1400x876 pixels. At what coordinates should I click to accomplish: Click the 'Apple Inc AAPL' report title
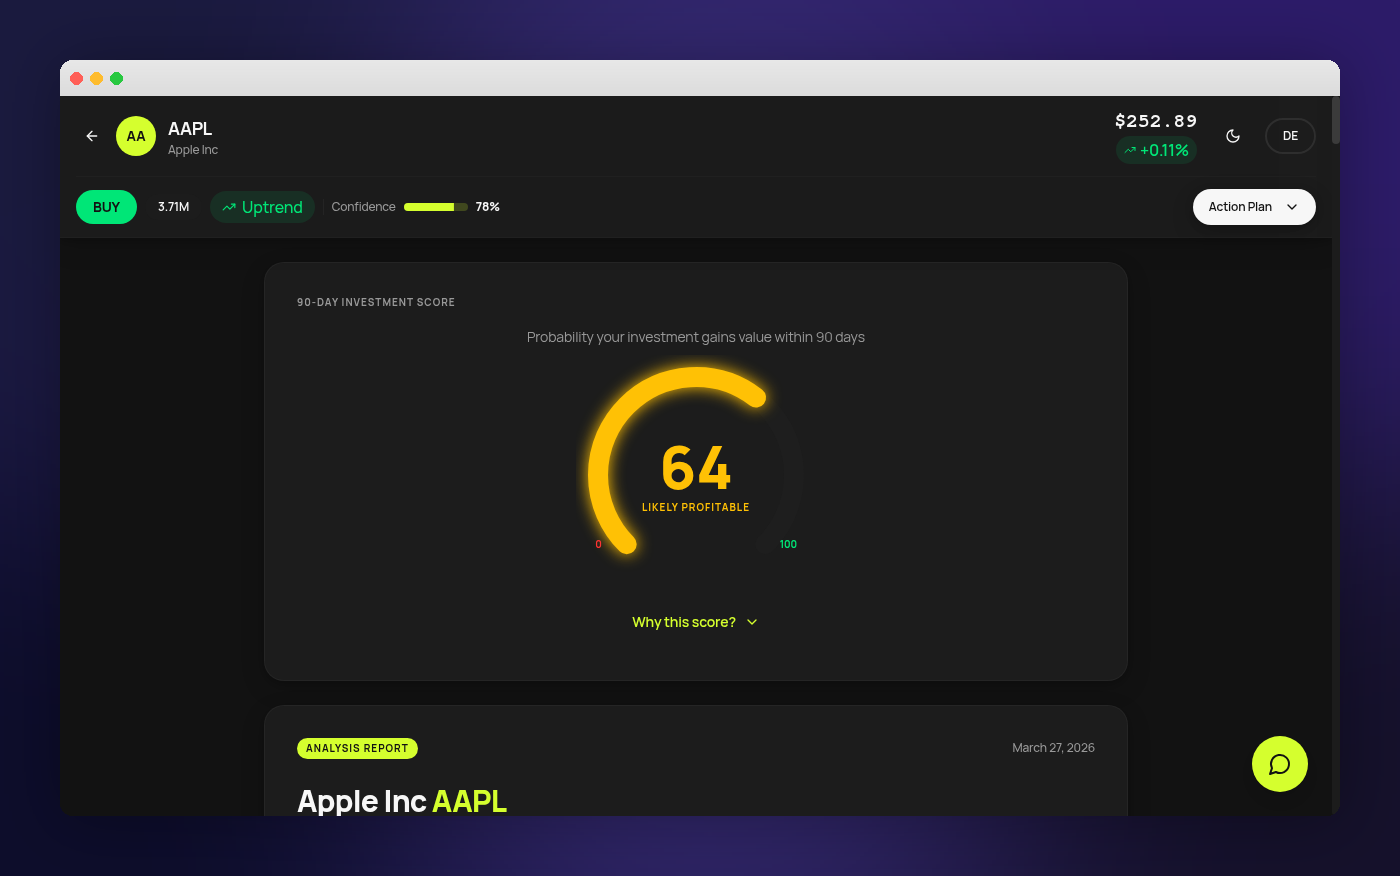(x=402, y=801)
